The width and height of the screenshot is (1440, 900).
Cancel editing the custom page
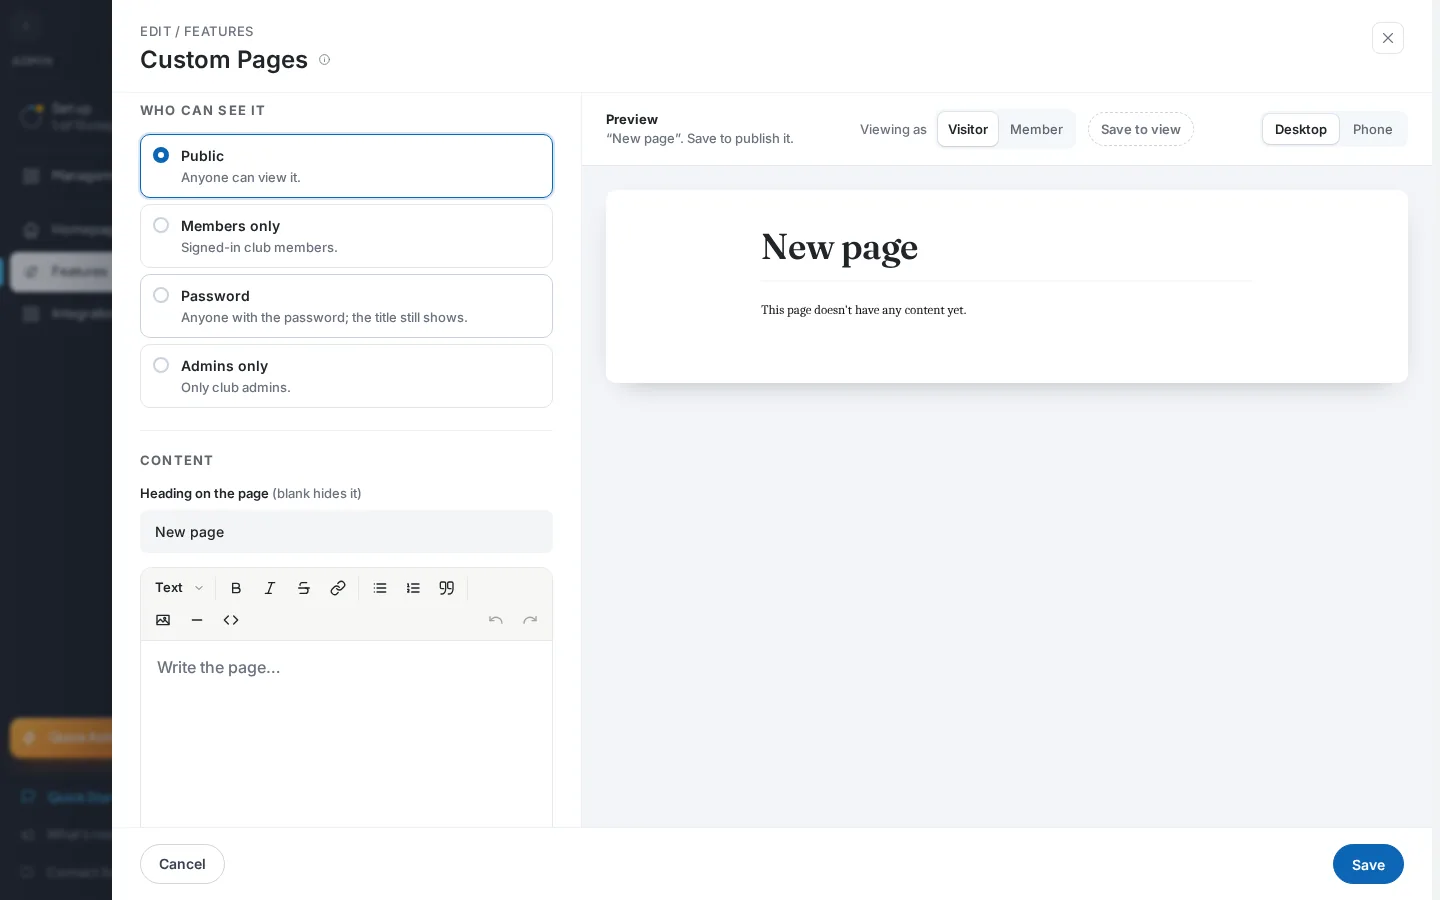click(182, 864)
